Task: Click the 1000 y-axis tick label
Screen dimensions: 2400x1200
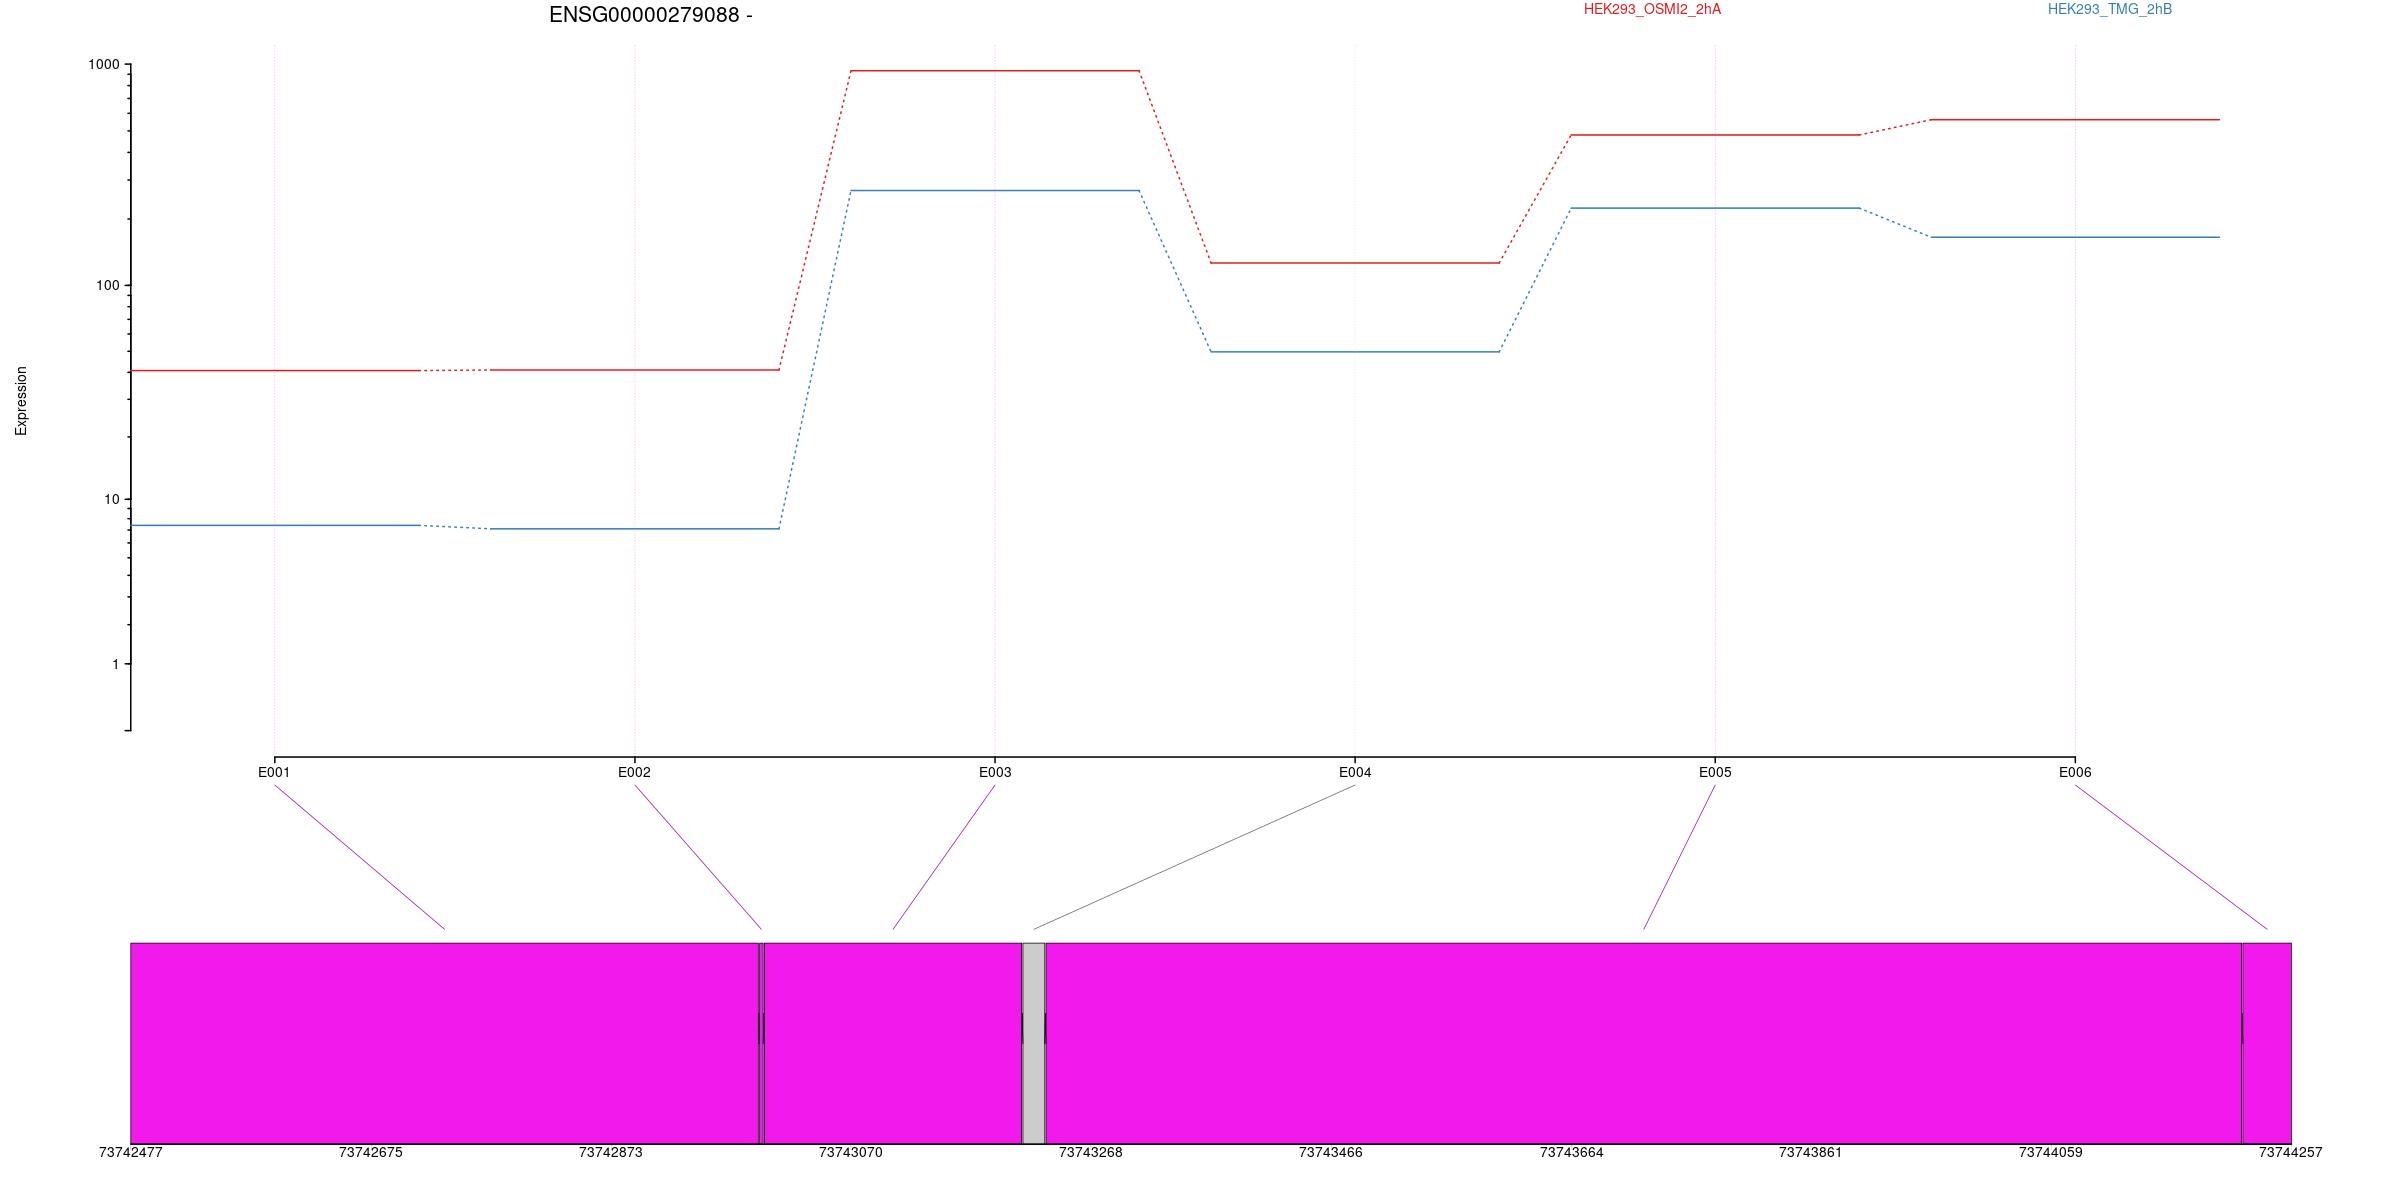Action: click(104, 65)
